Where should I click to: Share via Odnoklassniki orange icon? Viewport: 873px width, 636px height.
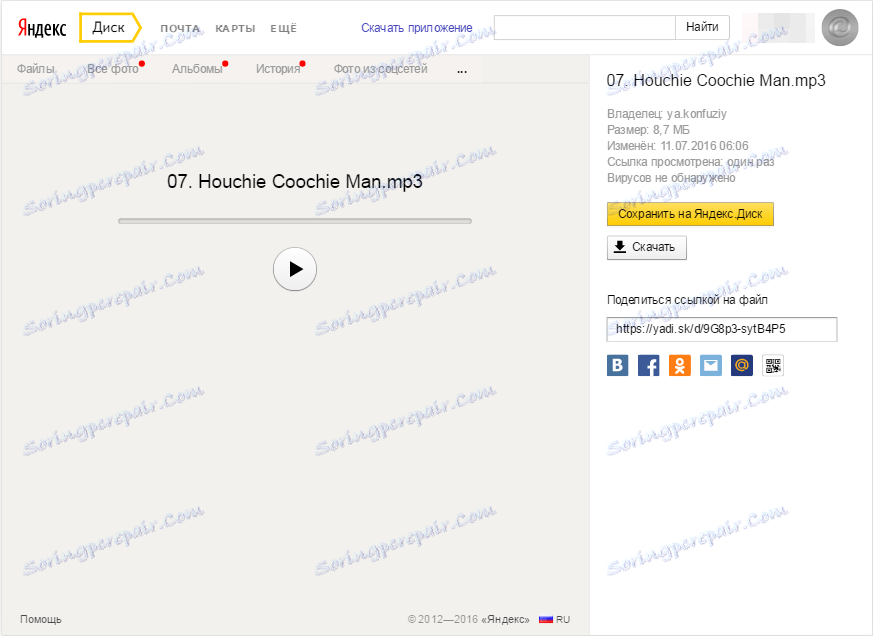pos(680,365)
